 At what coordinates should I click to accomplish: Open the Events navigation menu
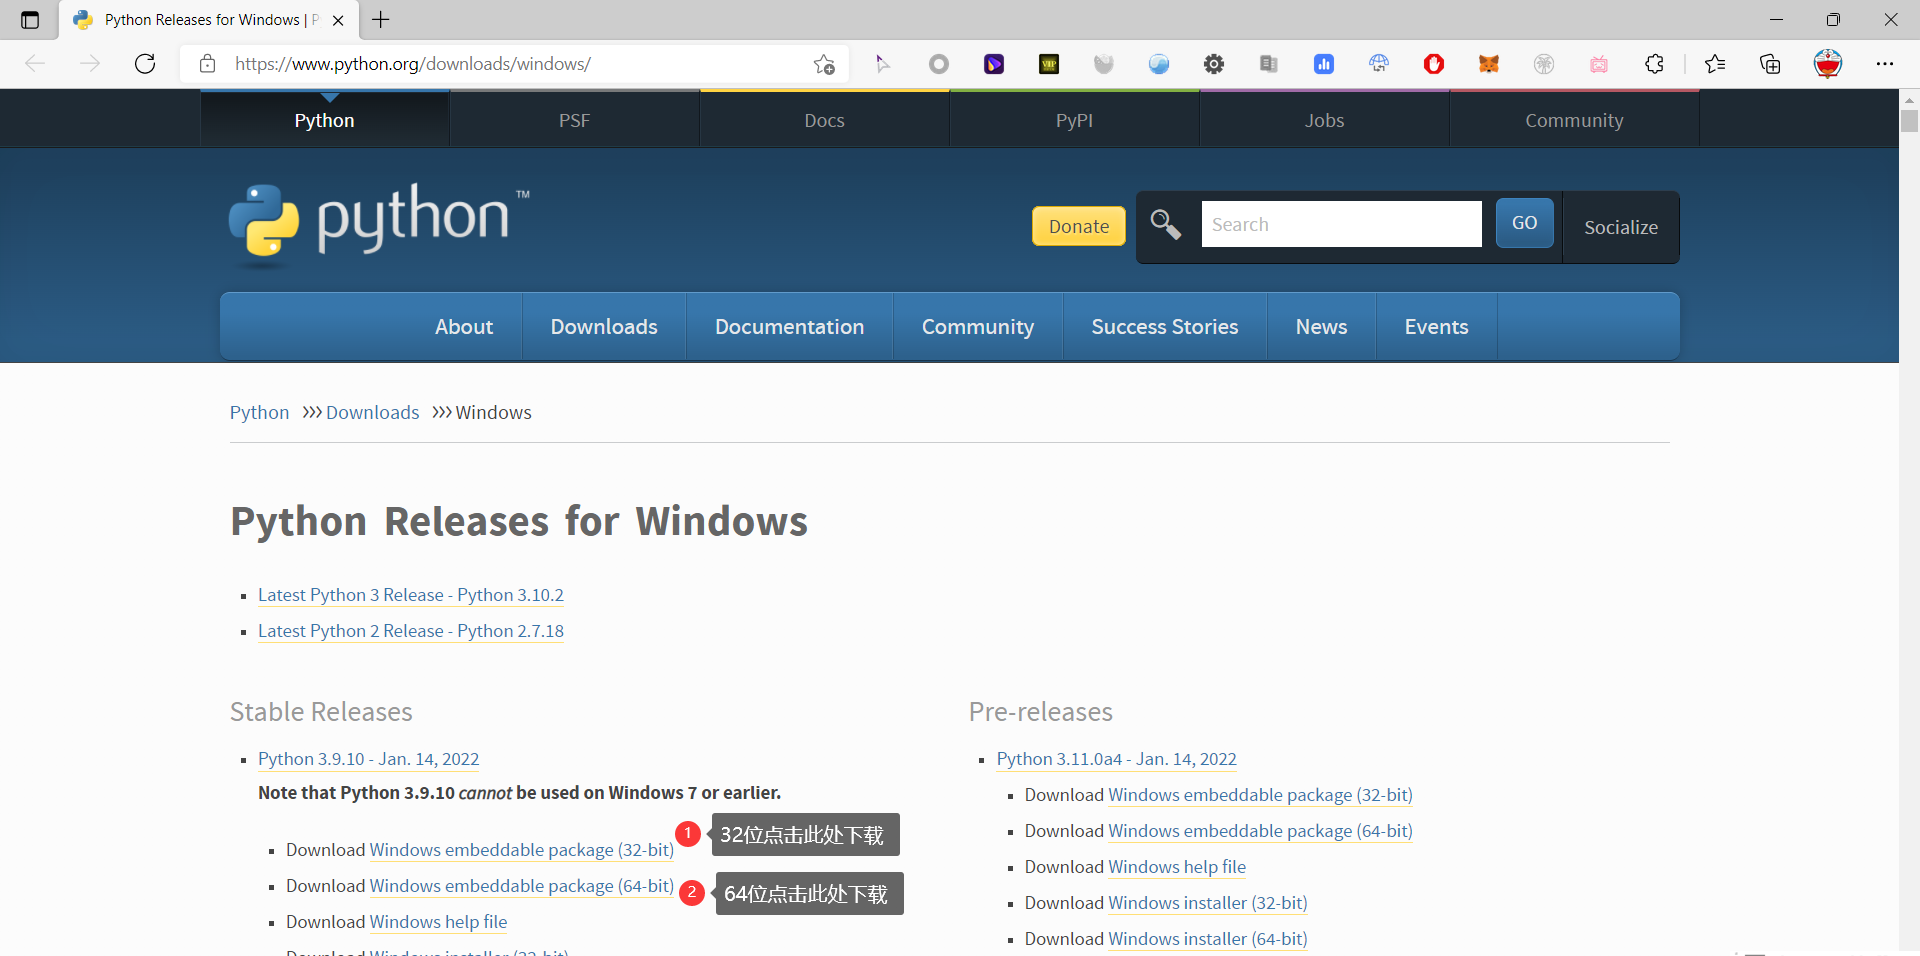point(1437,327)
